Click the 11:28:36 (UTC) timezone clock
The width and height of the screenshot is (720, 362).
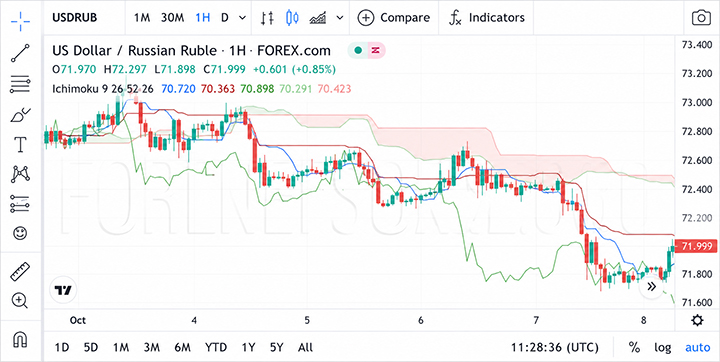(555, 347)
